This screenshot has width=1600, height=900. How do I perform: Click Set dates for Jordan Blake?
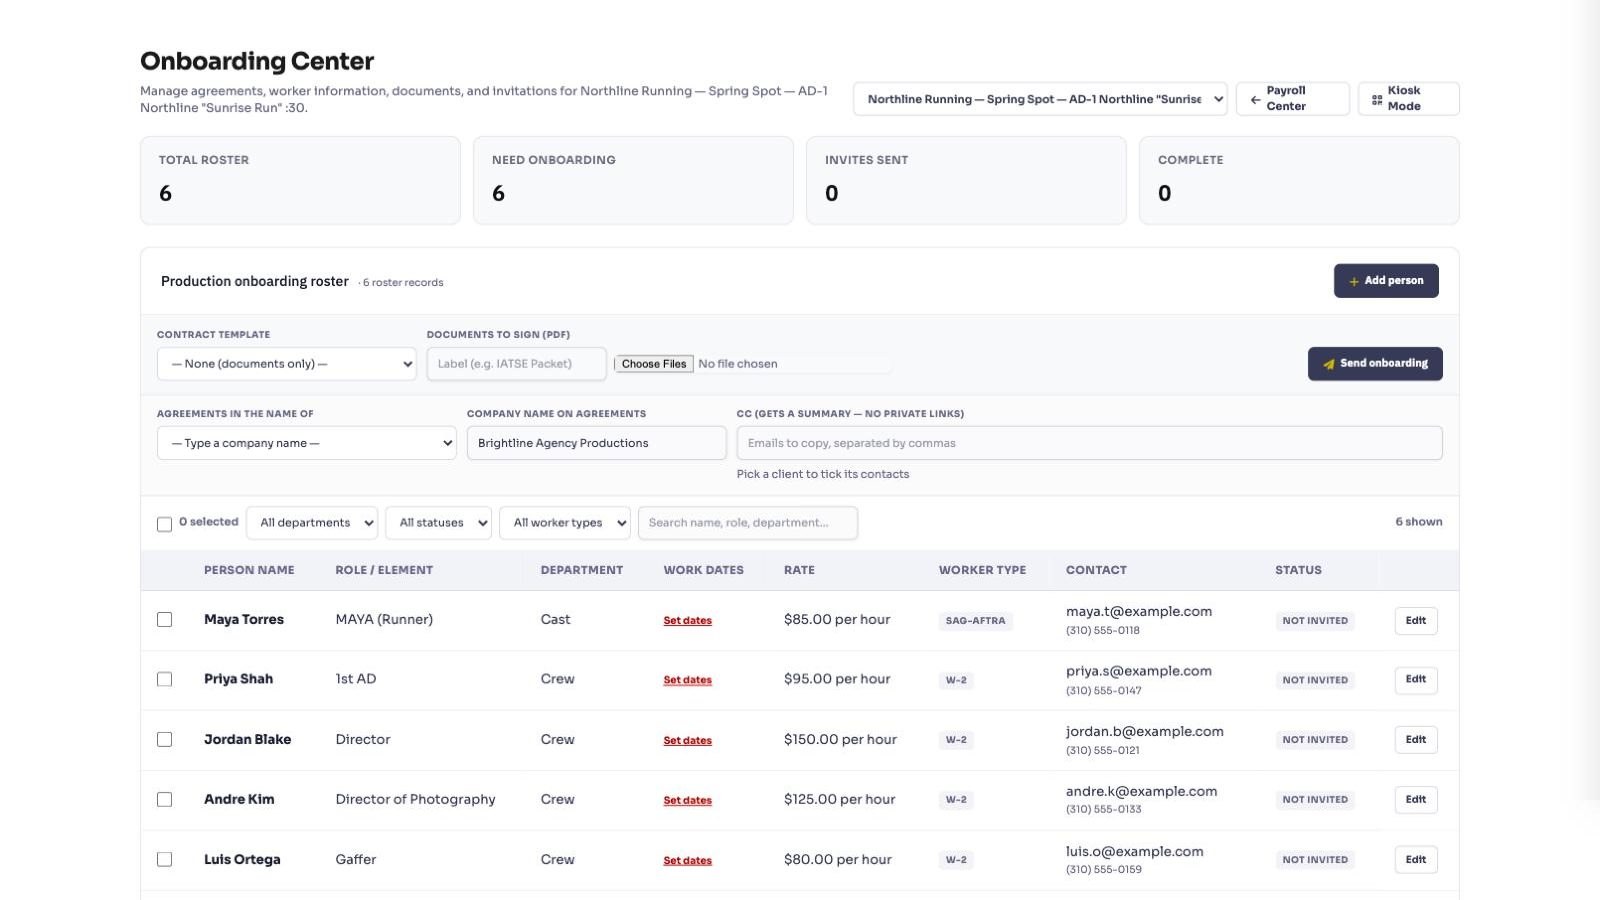coord(688,741)
